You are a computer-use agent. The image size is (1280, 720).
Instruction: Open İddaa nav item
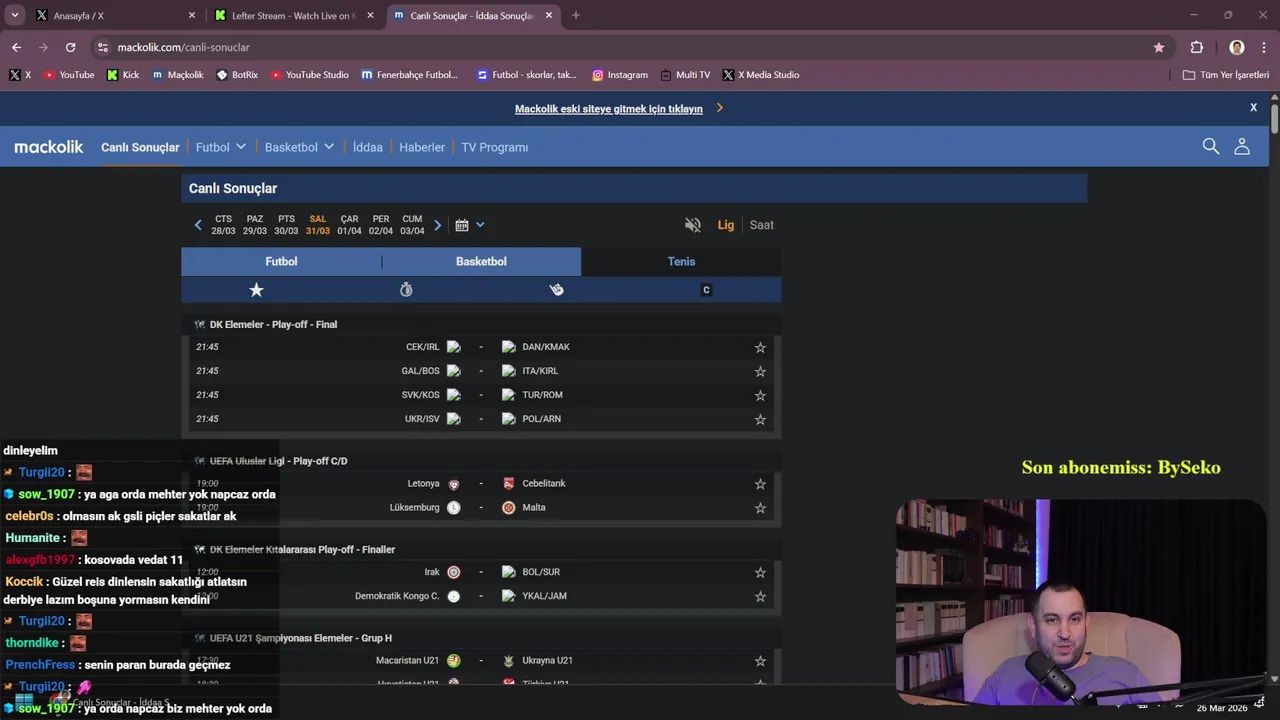click(368, 147)
